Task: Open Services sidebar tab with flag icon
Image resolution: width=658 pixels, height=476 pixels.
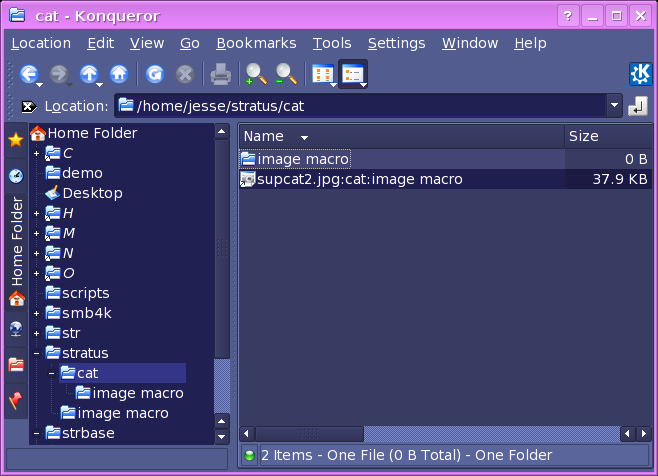Action: tap(16, 400)
